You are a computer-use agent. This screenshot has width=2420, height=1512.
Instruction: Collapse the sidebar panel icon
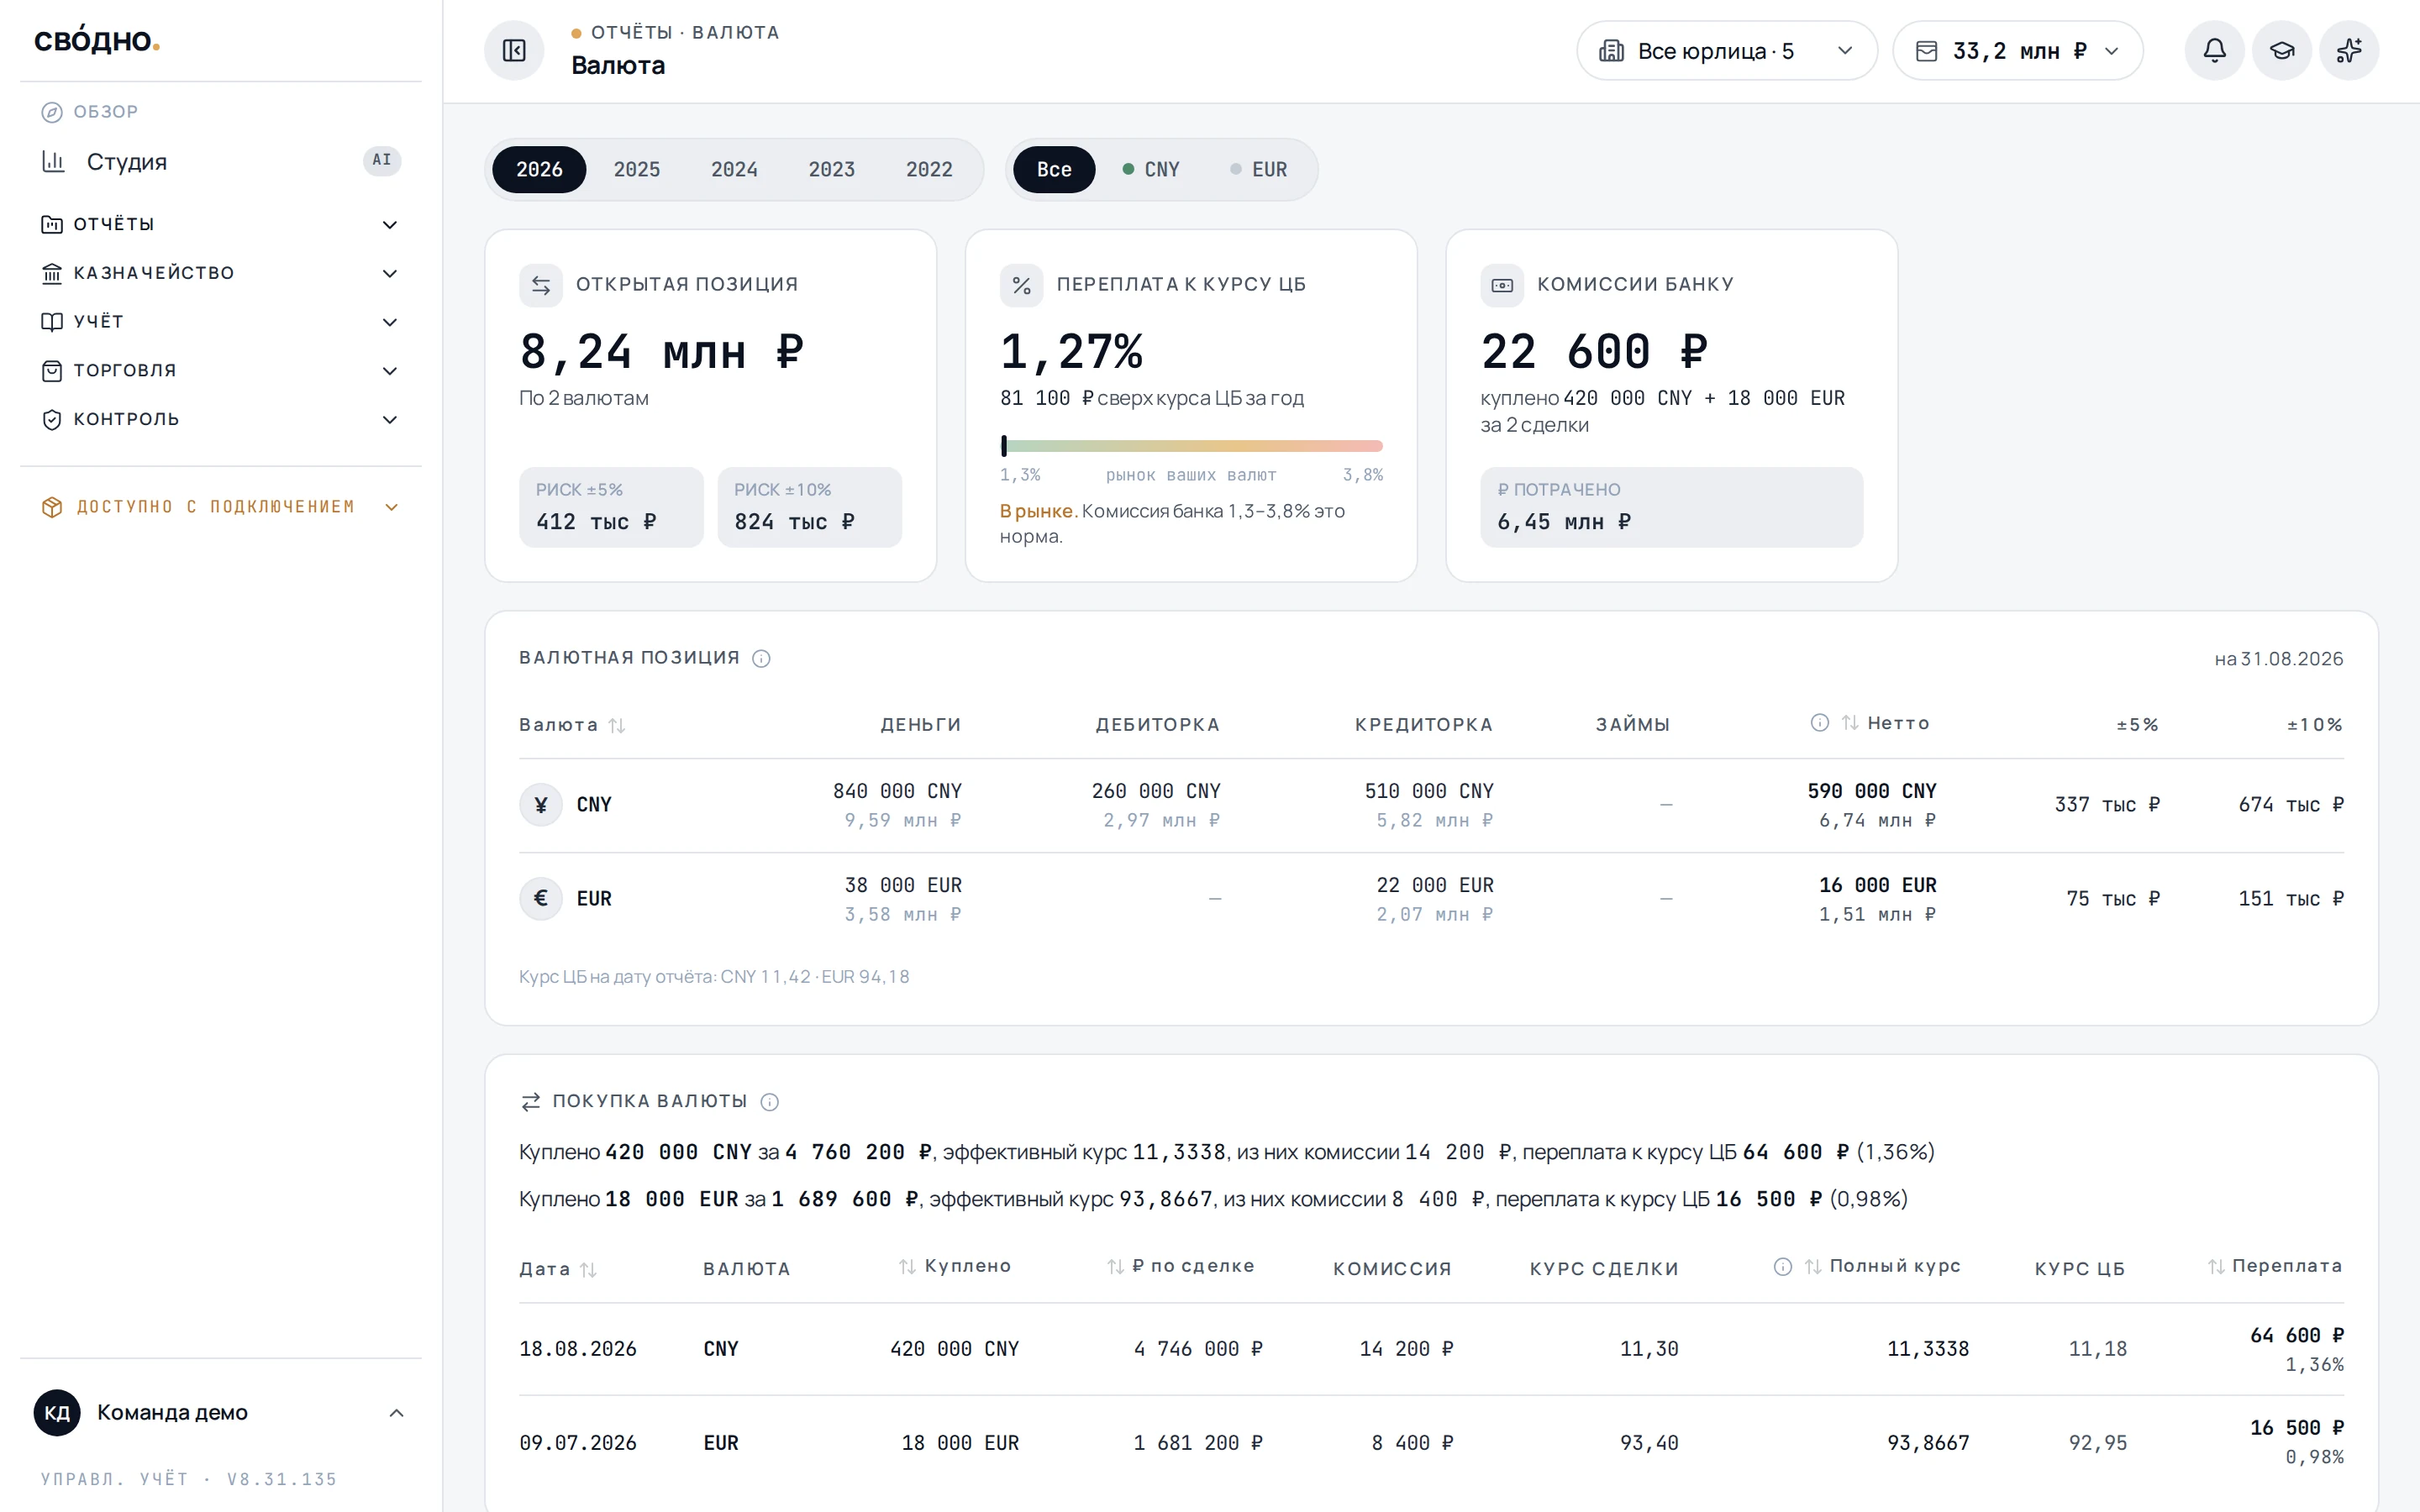coord(514,50)
